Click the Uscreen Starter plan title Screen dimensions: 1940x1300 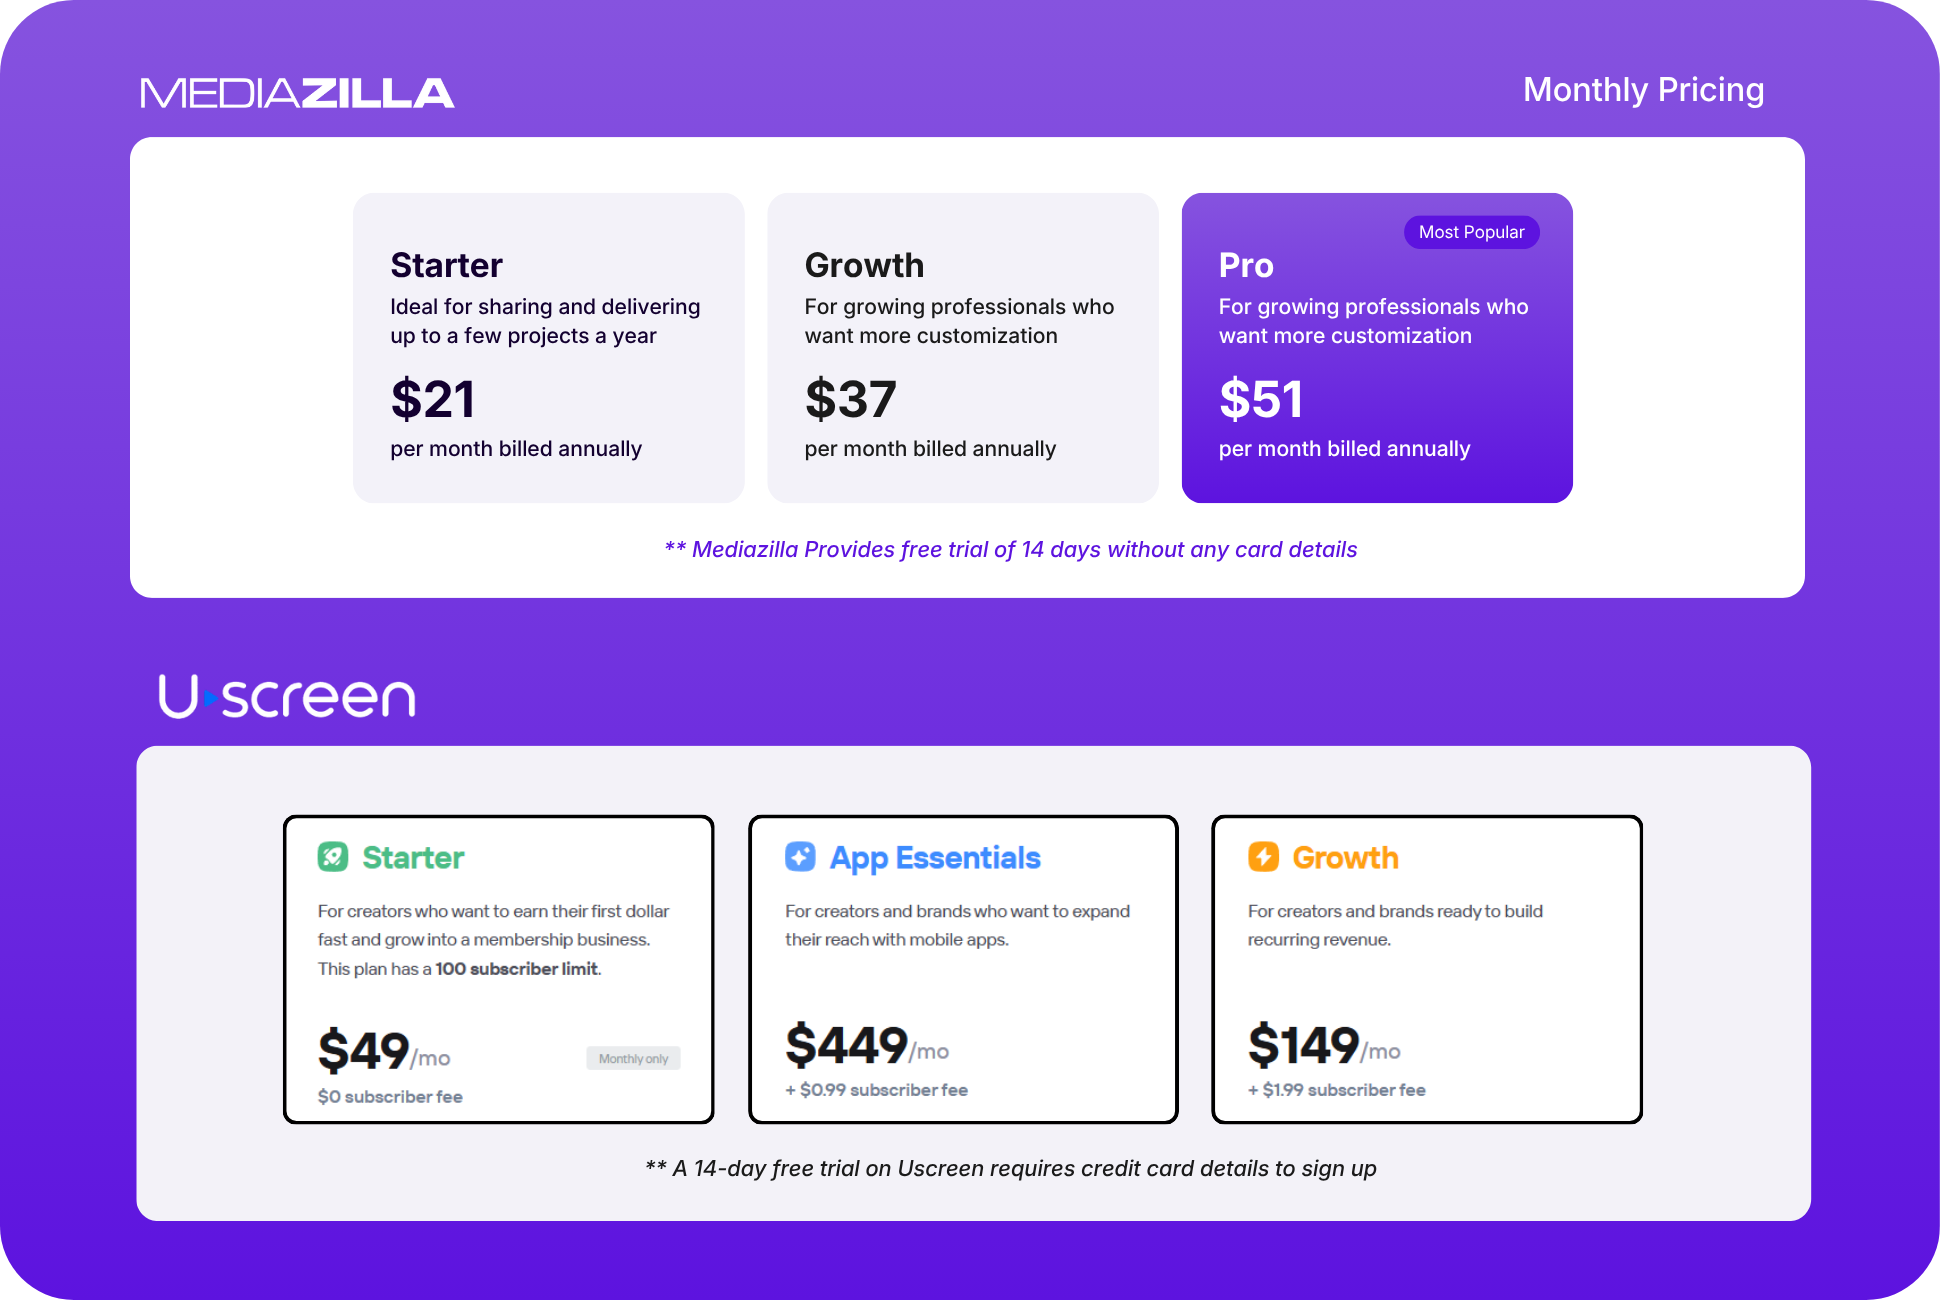click(413, 858)
